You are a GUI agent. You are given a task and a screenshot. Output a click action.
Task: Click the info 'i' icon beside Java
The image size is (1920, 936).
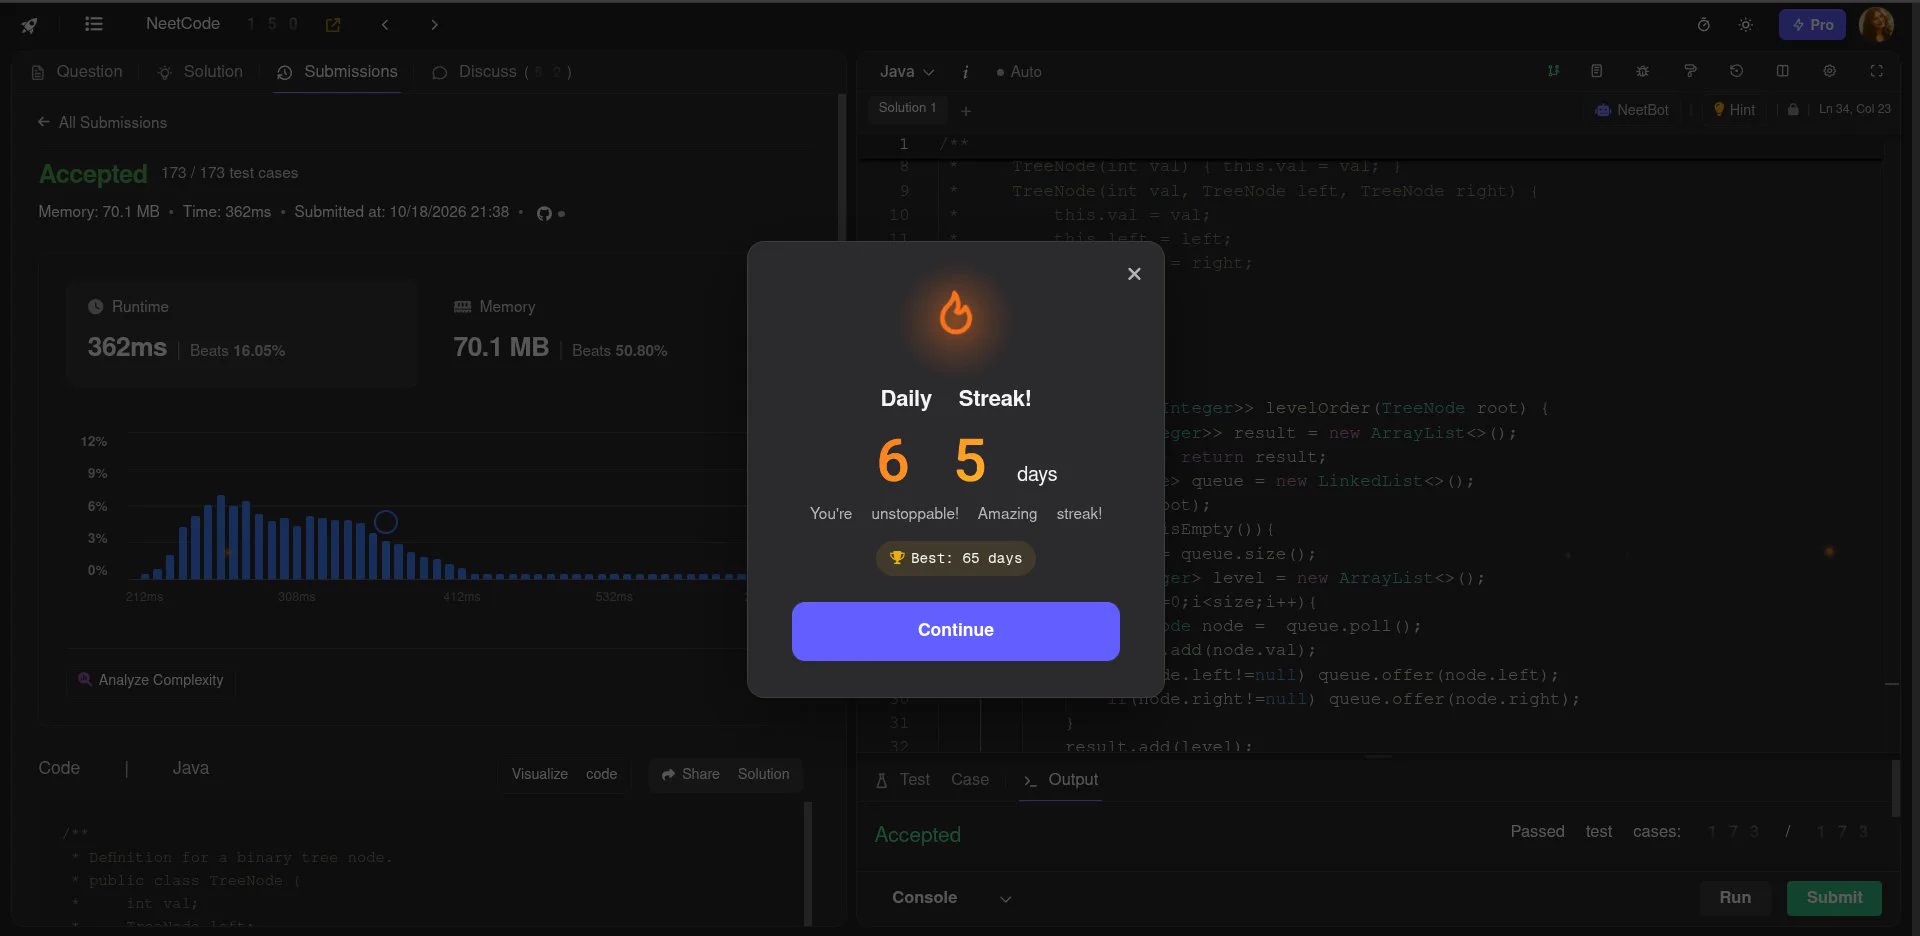pos(965,72)
